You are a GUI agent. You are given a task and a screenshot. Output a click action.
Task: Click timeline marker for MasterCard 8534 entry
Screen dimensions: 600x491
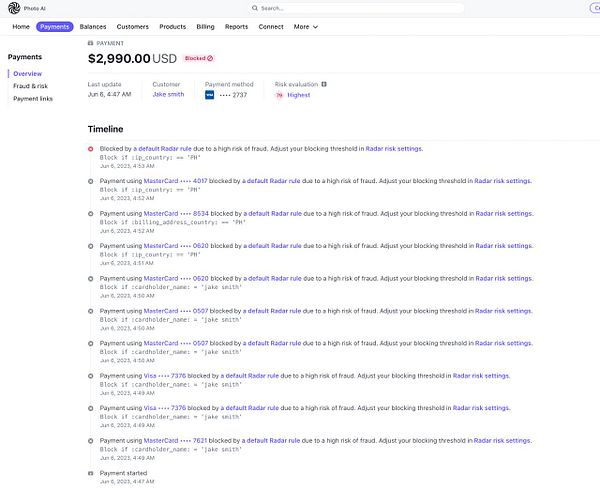coord(91,214)
